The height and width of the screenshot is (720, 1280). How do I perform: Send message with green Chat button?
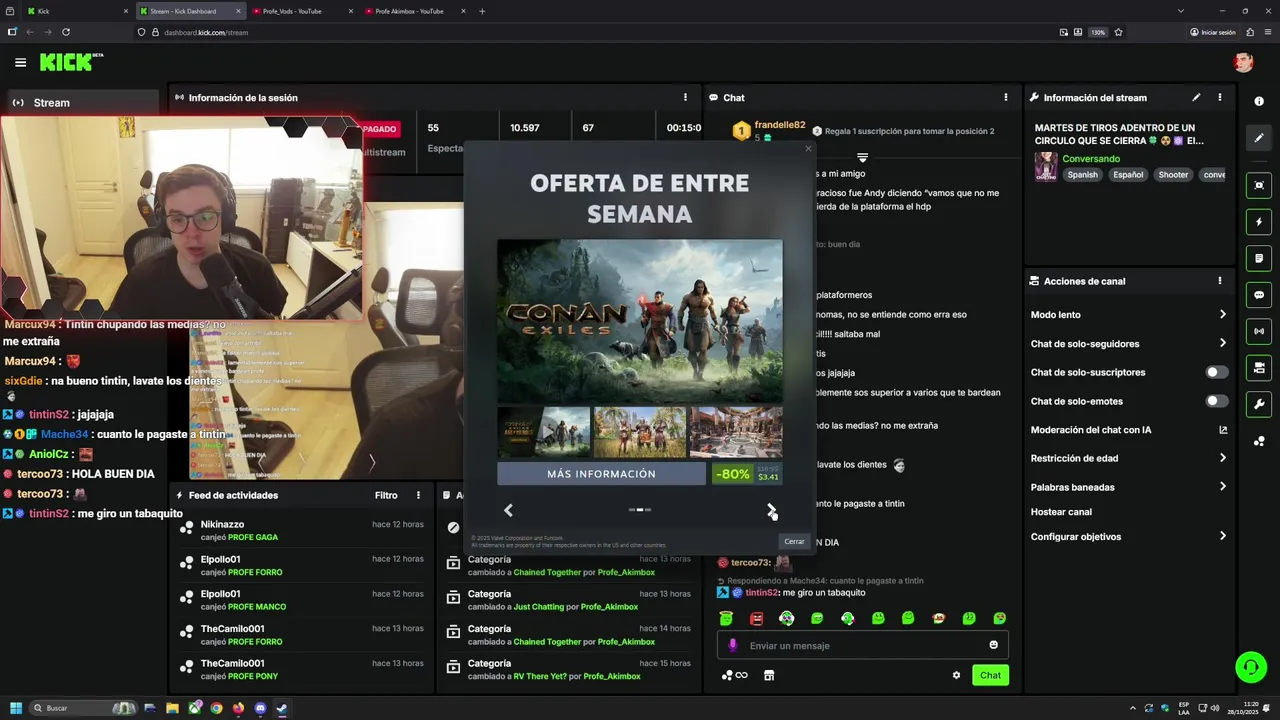pyautogui.click(x=990, y=675)
